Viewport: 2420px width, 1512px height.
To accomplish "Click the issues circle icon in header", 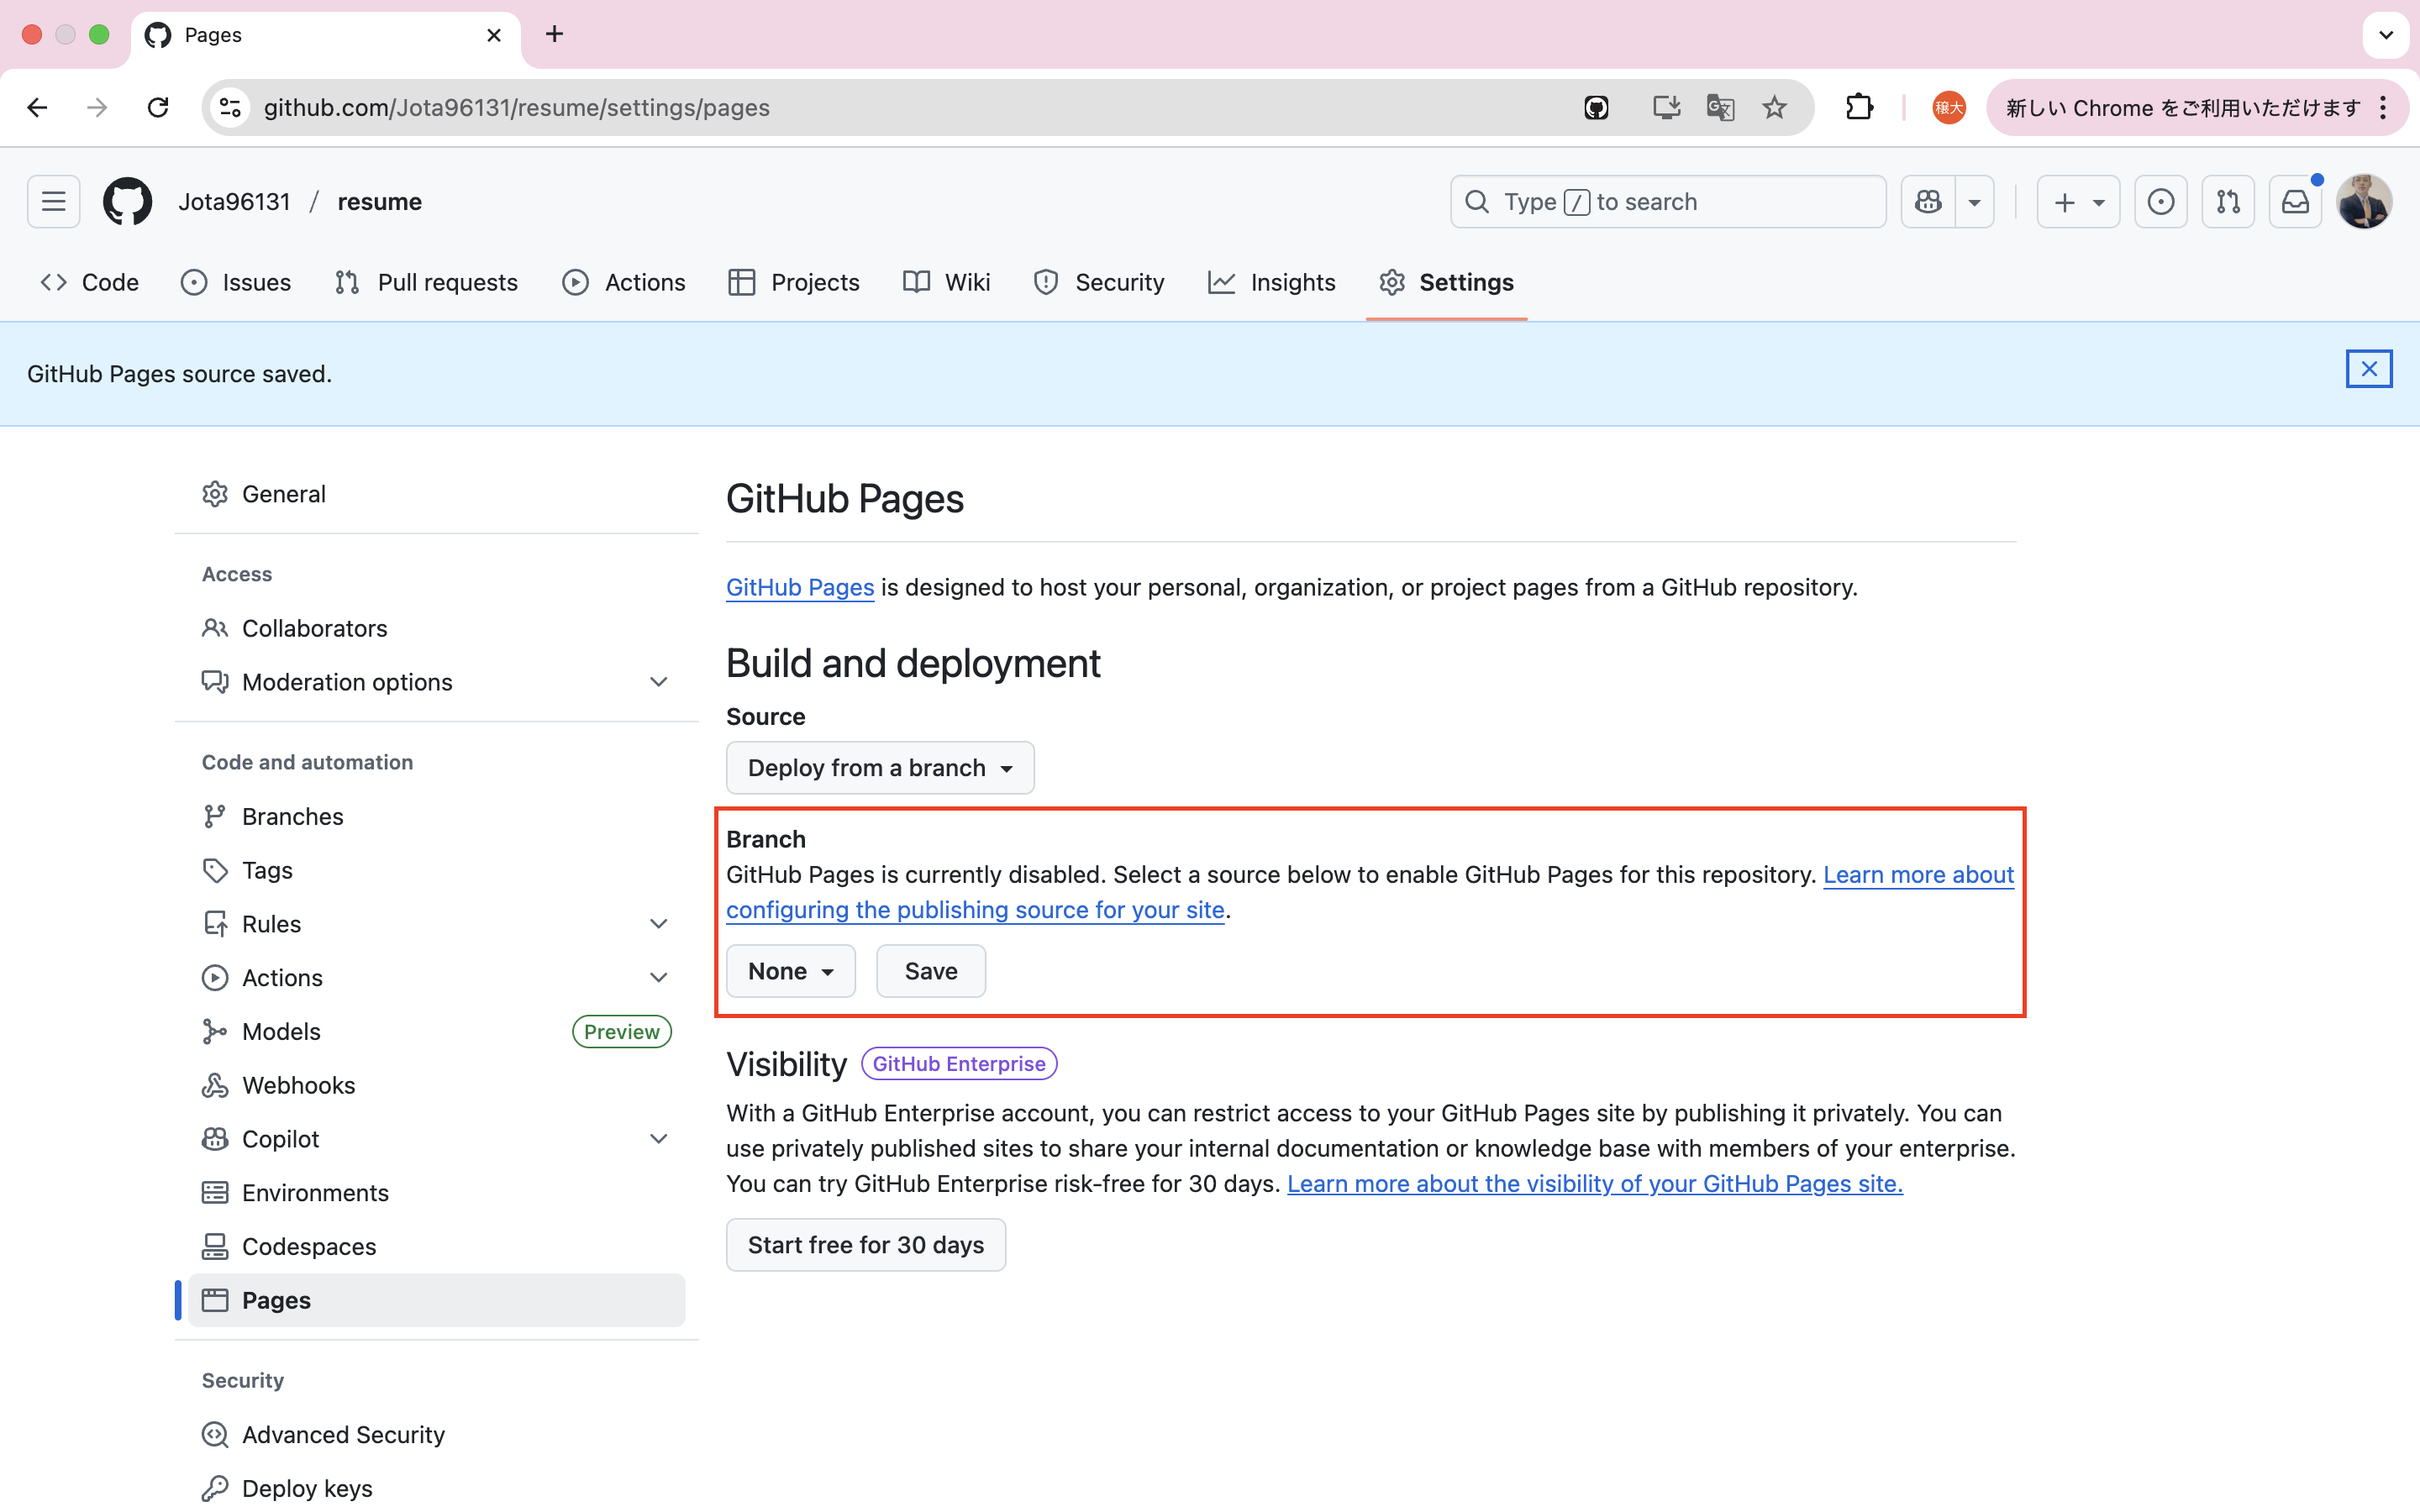I will pos(2160,201).
